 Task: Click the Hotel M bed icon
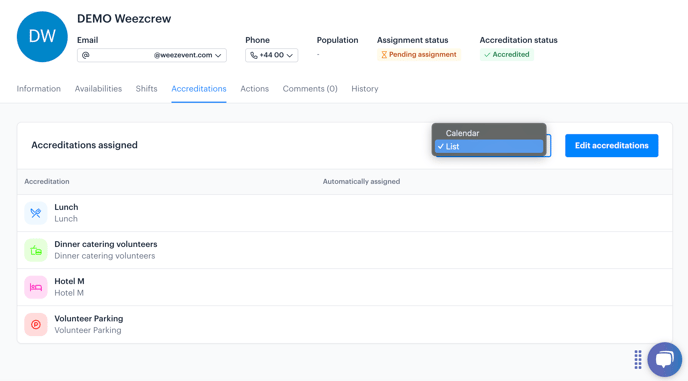[x=36, y=287]
